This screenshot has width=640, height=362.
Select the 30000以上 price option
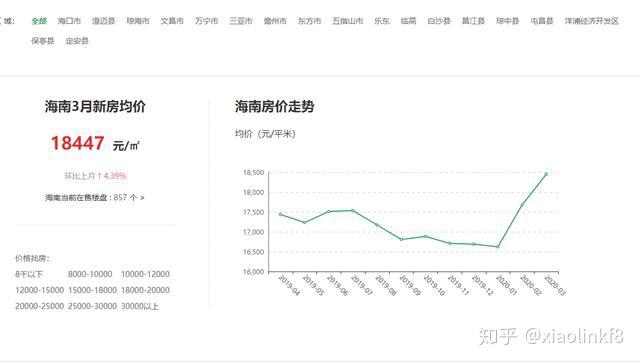pos(140,306)
